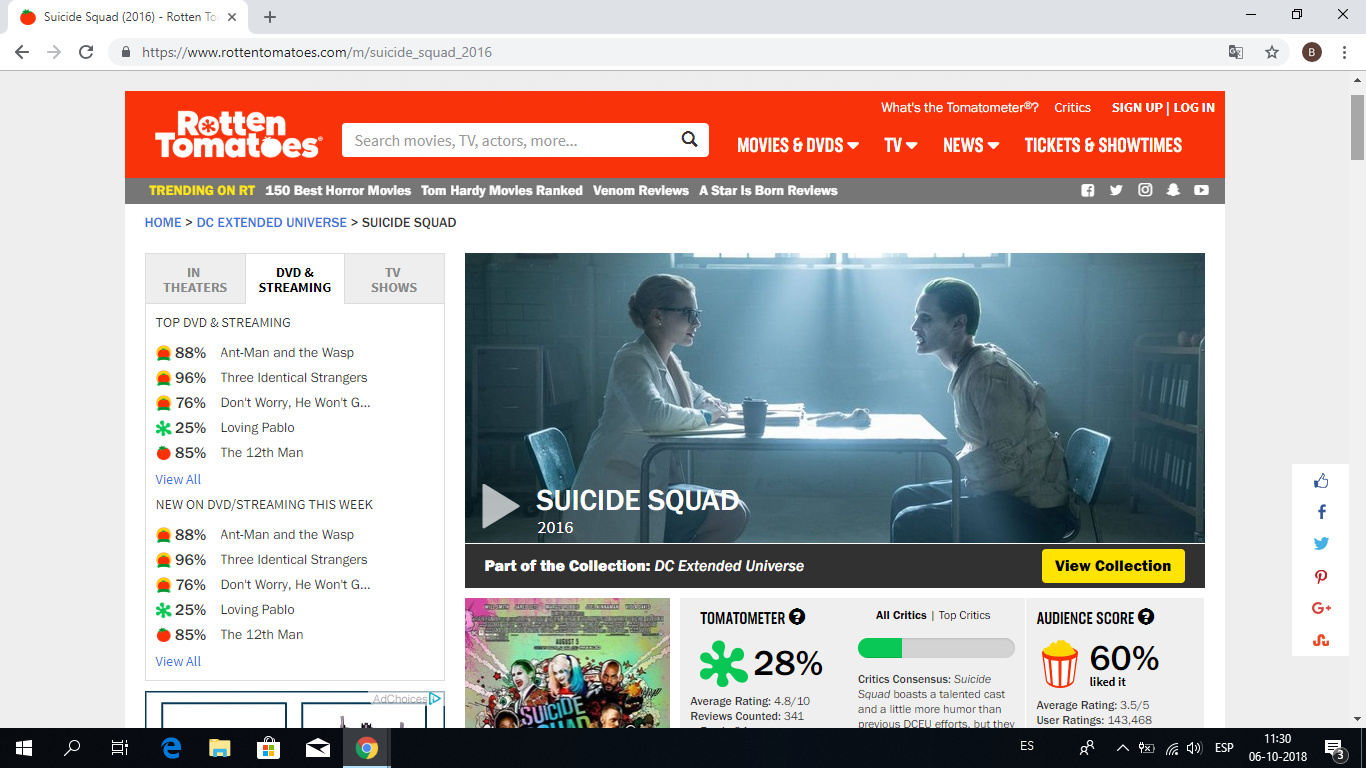Open Venom Reviews trending link
This screenshot has width=1366, height=768.
[x=641, y=190]
